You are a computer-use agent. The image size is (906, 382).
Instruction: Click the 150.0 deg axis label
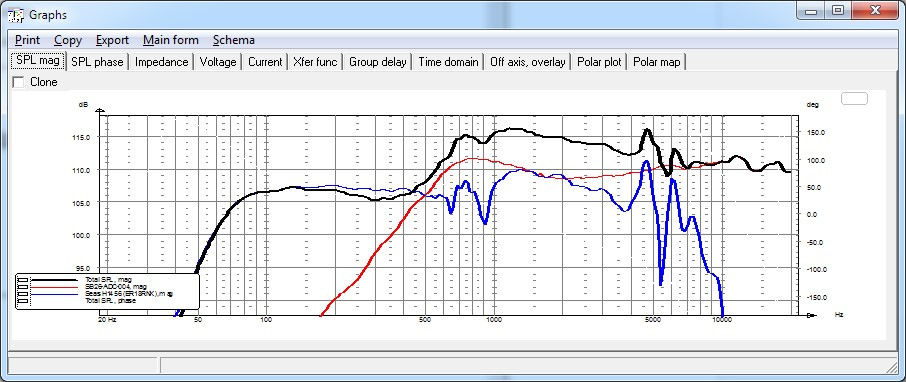tap(815, 132)
